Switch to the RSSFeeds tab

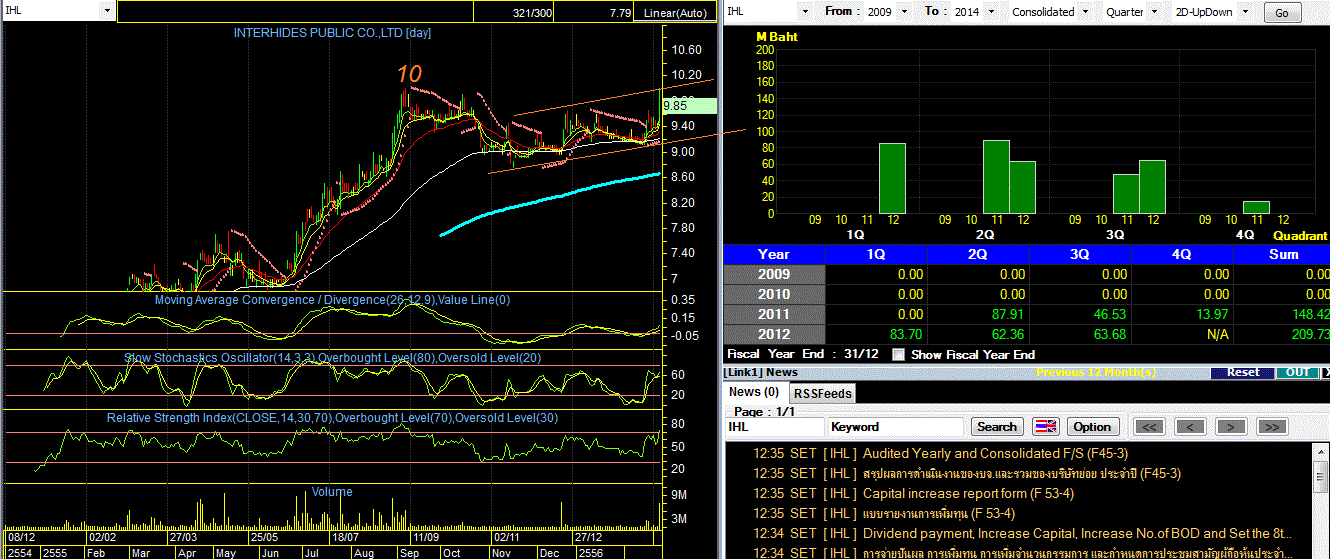[823, 393]
